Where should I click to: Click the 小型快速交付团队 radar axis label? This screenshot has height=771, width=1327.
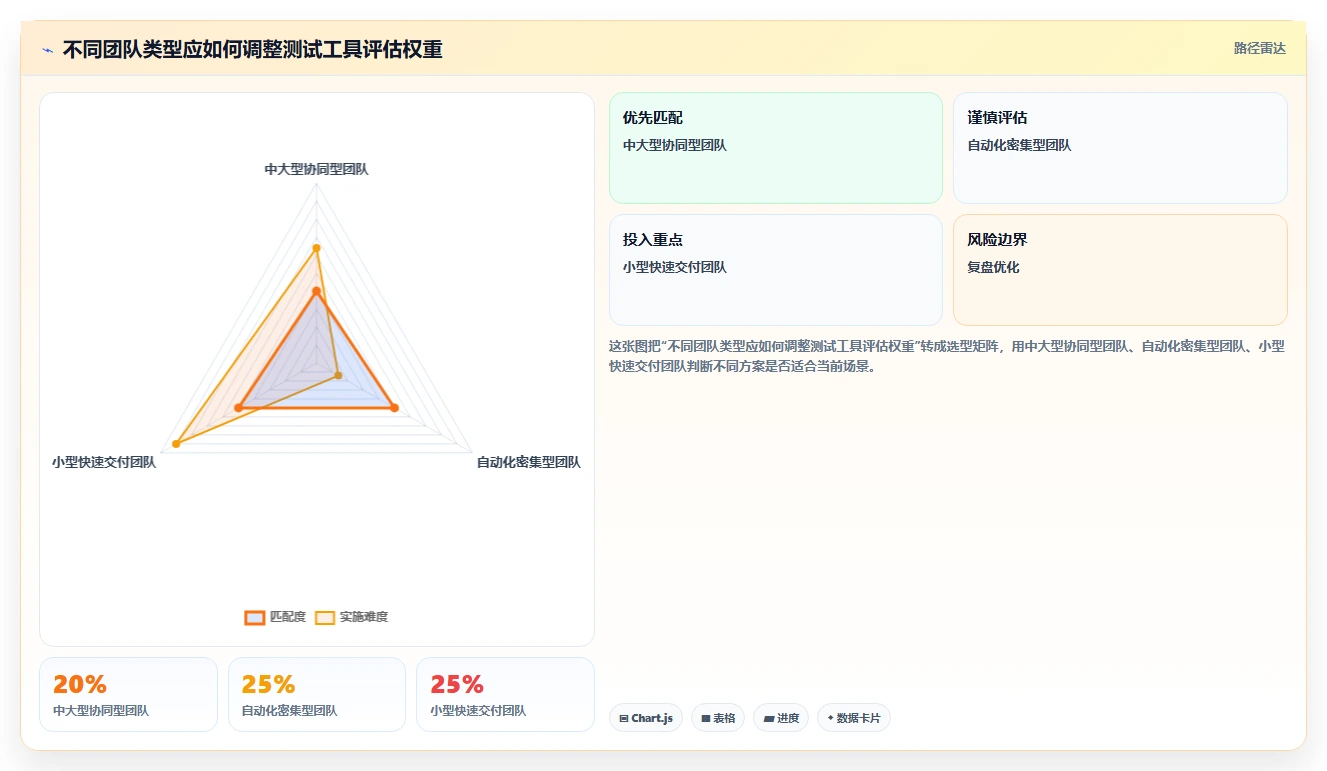tap(104, 462)
